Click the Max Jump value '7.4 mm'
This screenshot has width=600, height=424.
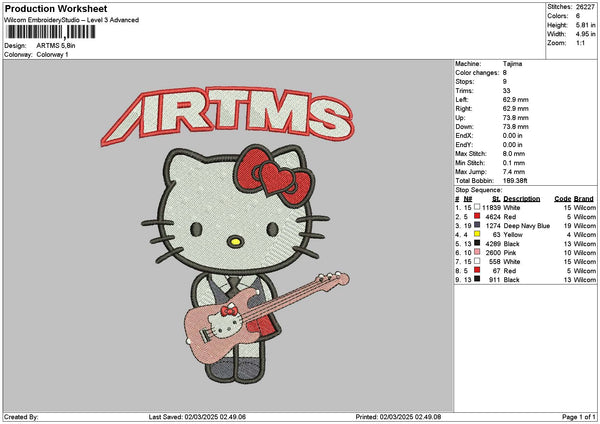[514, 172]
